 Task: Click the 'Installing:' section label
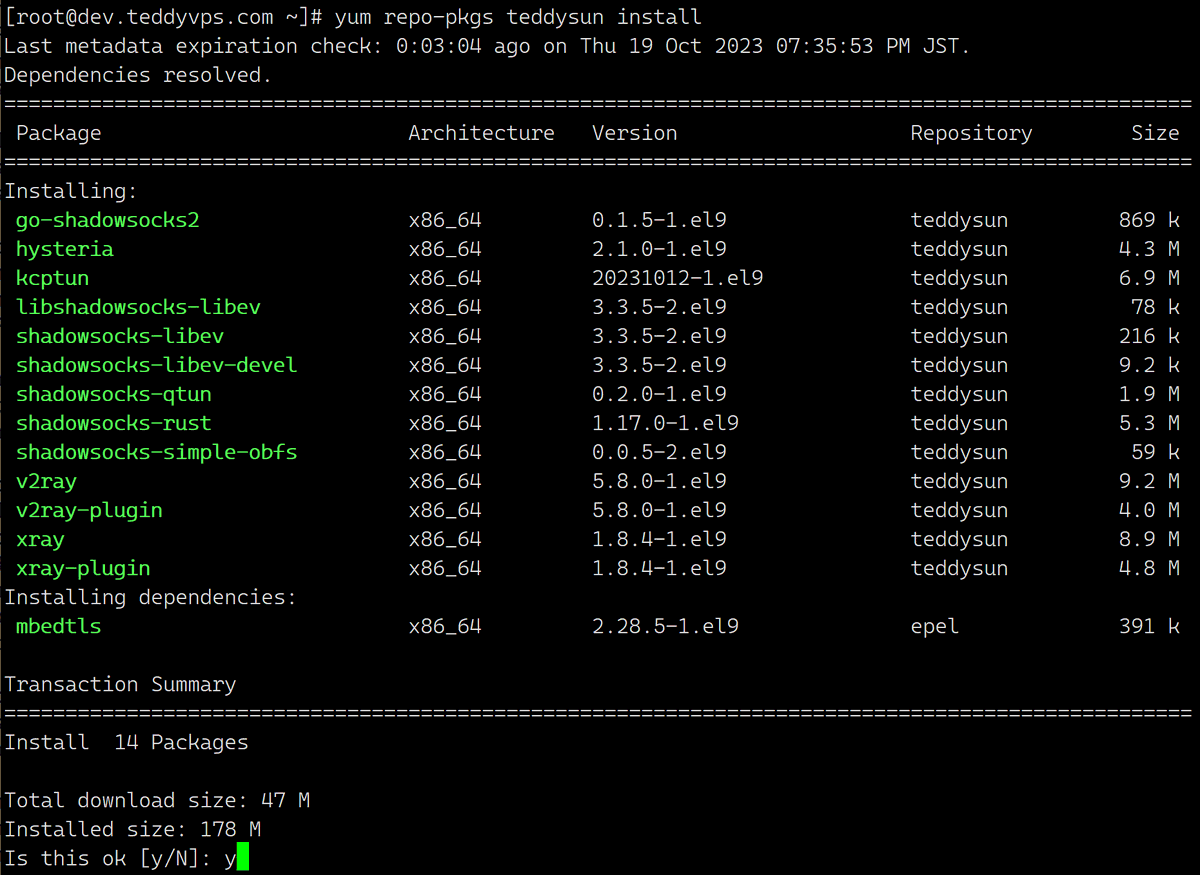tap(71, 191)
